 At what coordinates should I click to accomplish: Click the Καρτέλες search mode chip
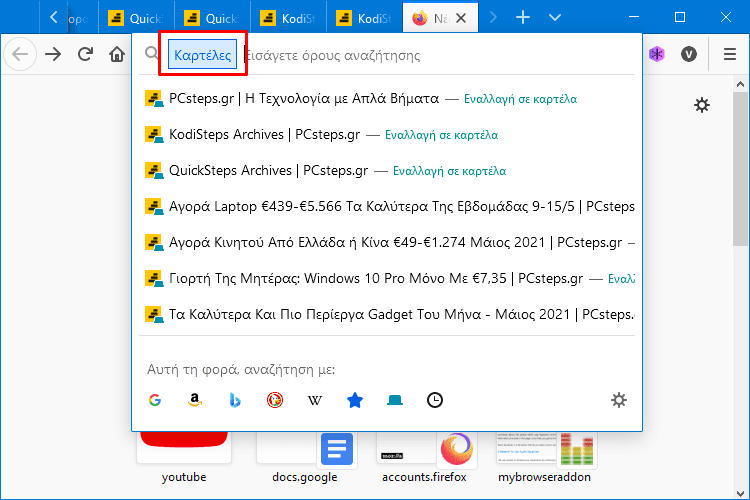pos(202,55)
